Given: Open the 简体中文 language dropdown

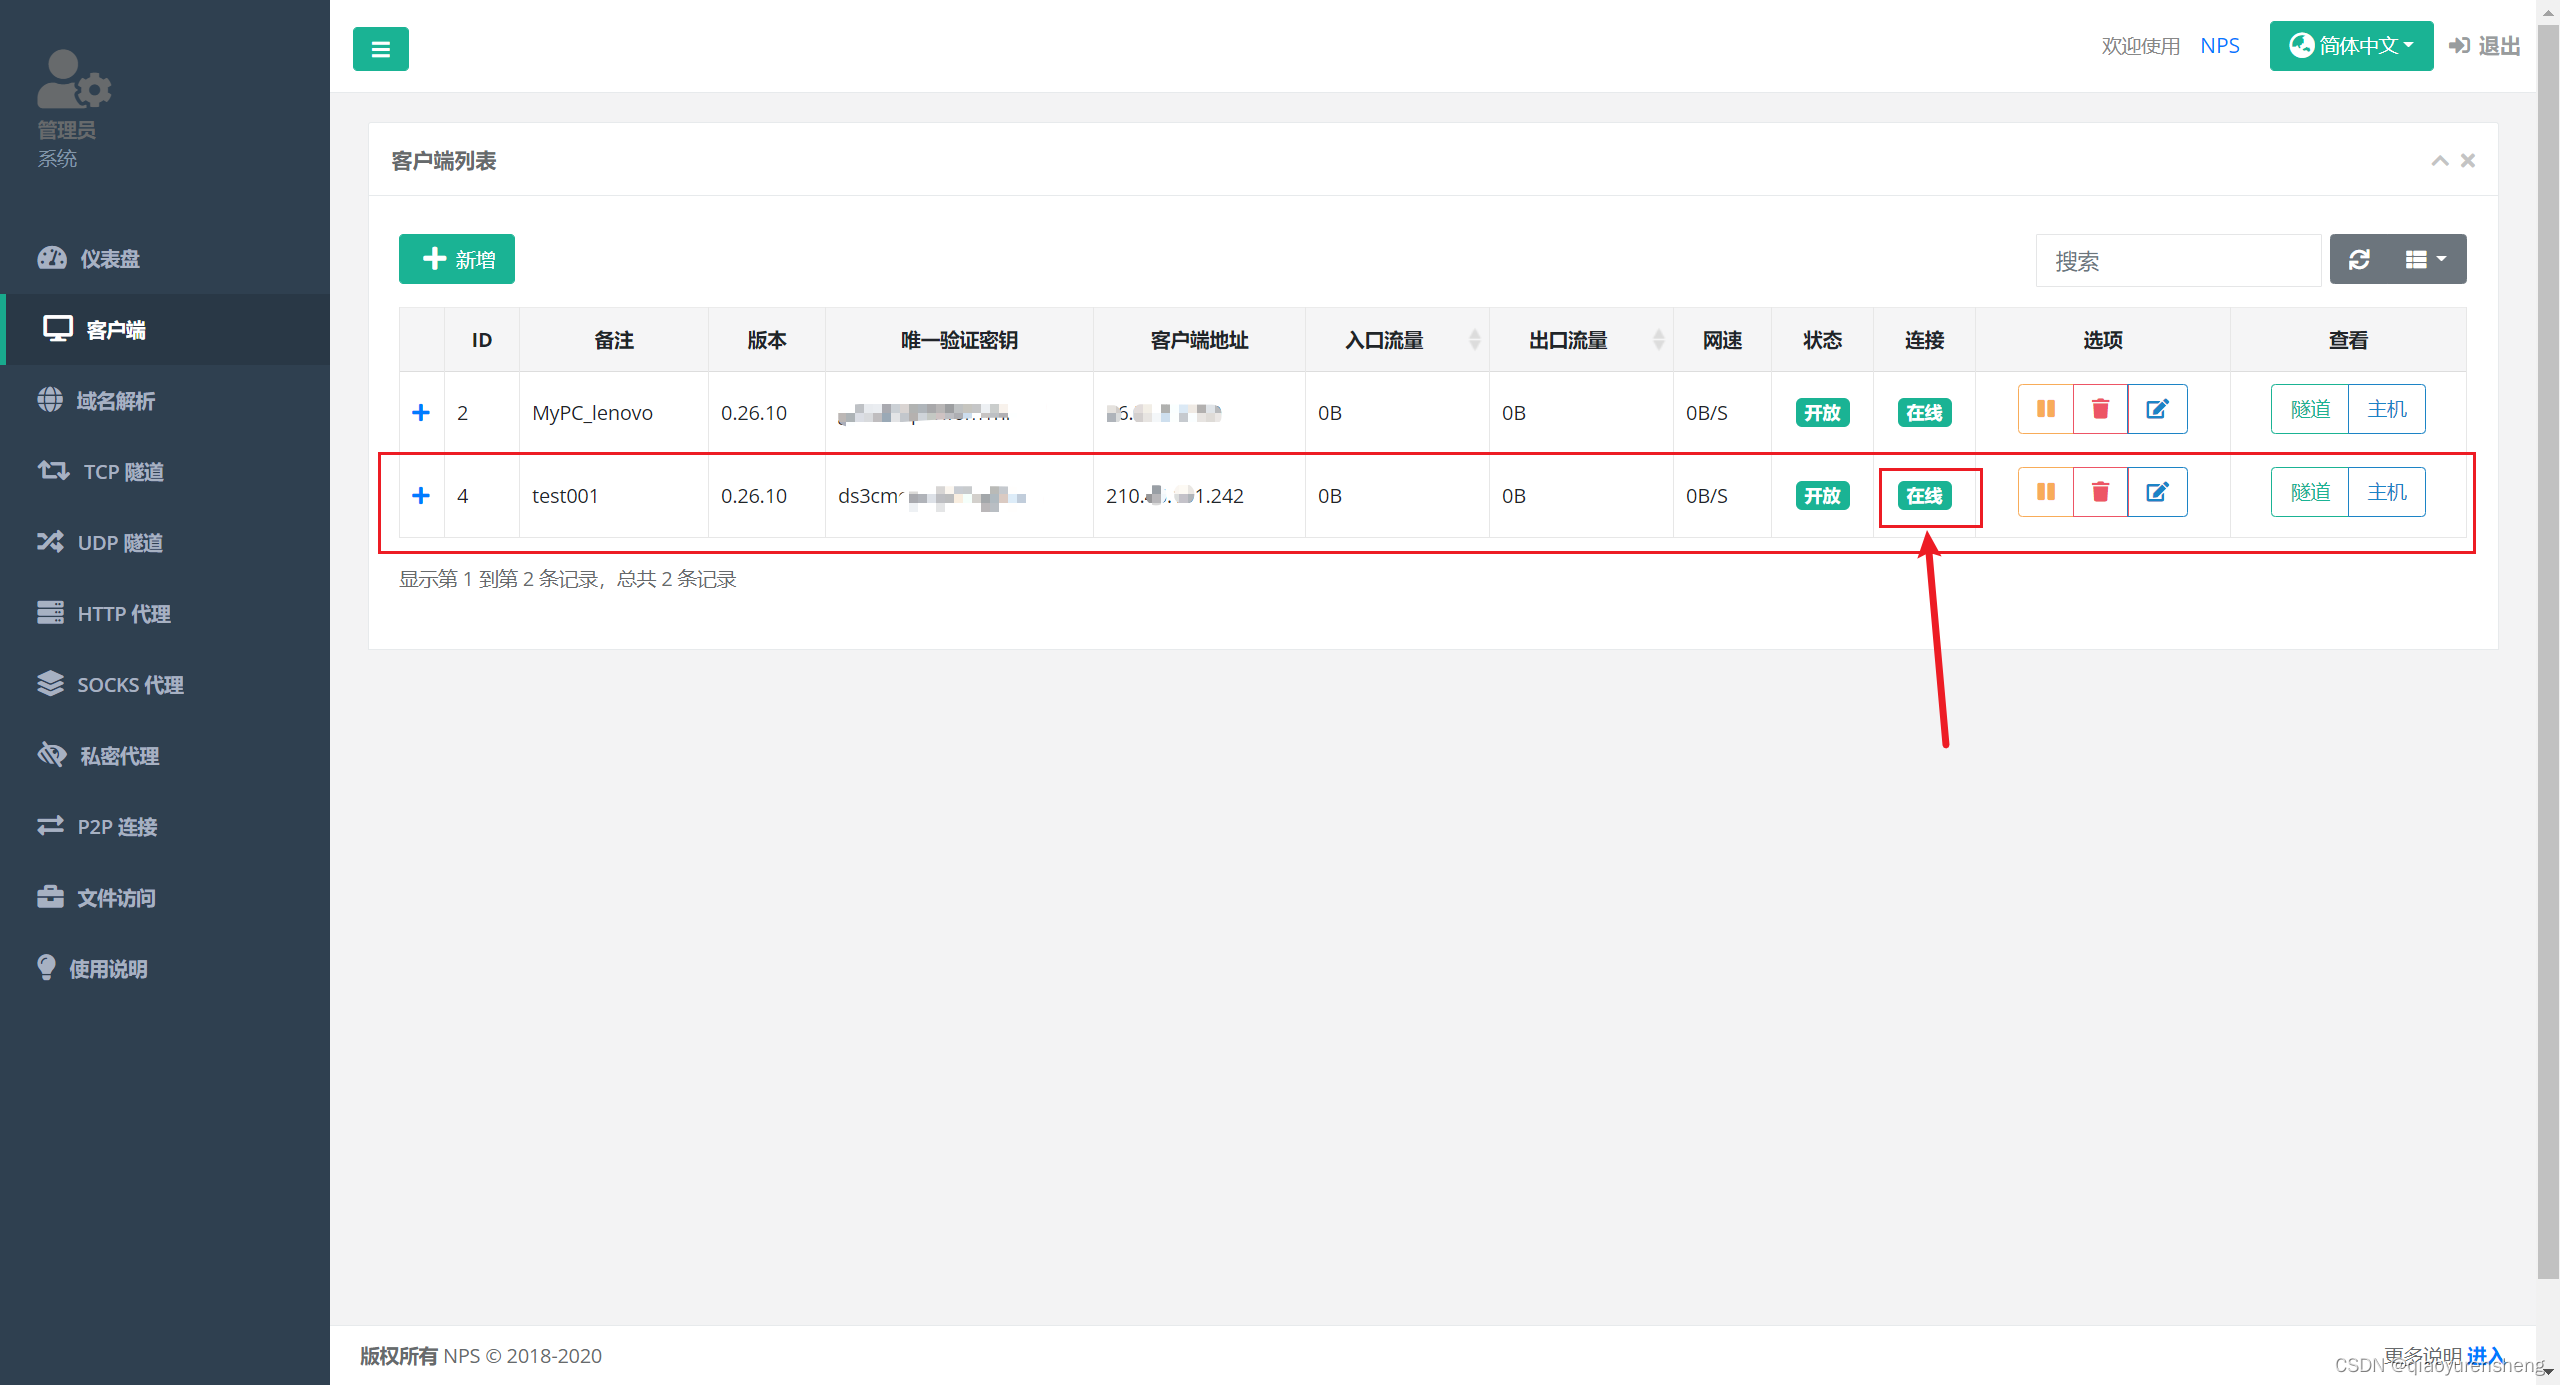Looking at the screenshot, I should (2350, 46).
